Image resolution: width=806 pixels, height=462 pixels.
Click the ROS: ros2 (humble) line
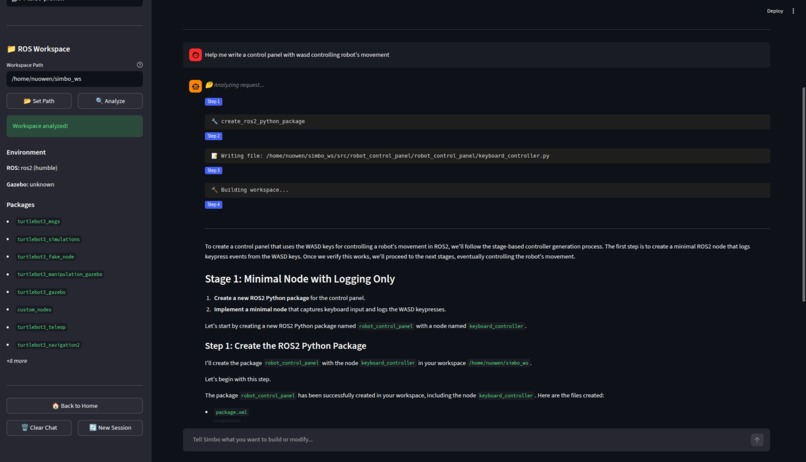32,168
